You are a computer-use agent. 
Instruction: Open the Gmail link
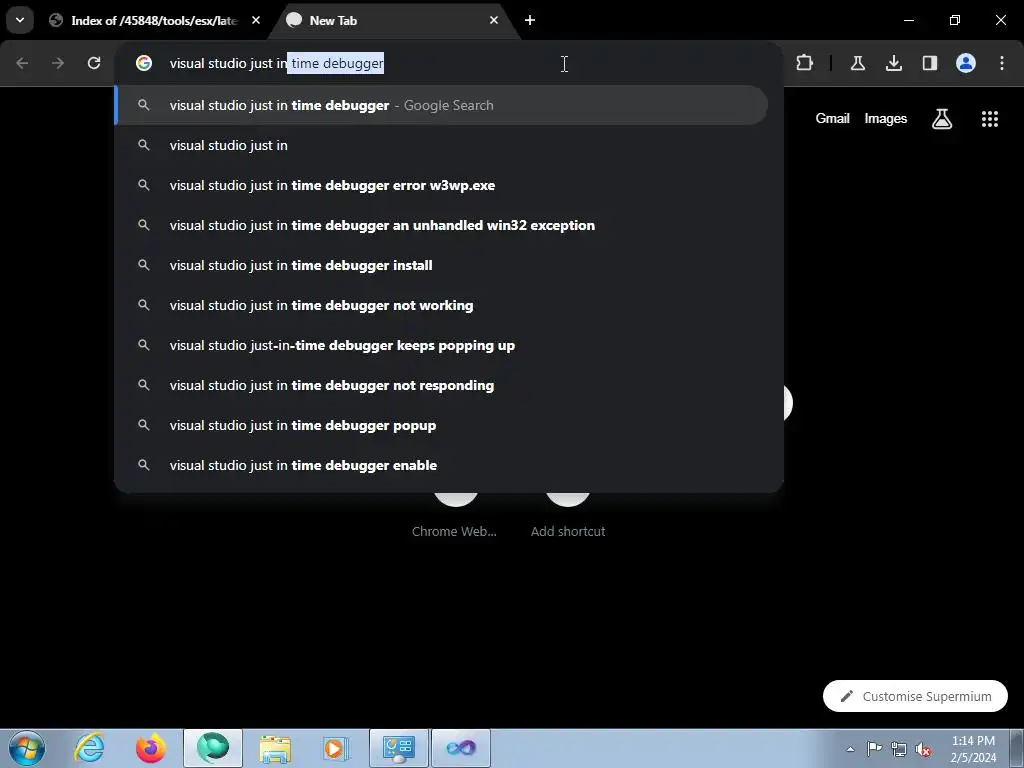[x=832, y=118]
